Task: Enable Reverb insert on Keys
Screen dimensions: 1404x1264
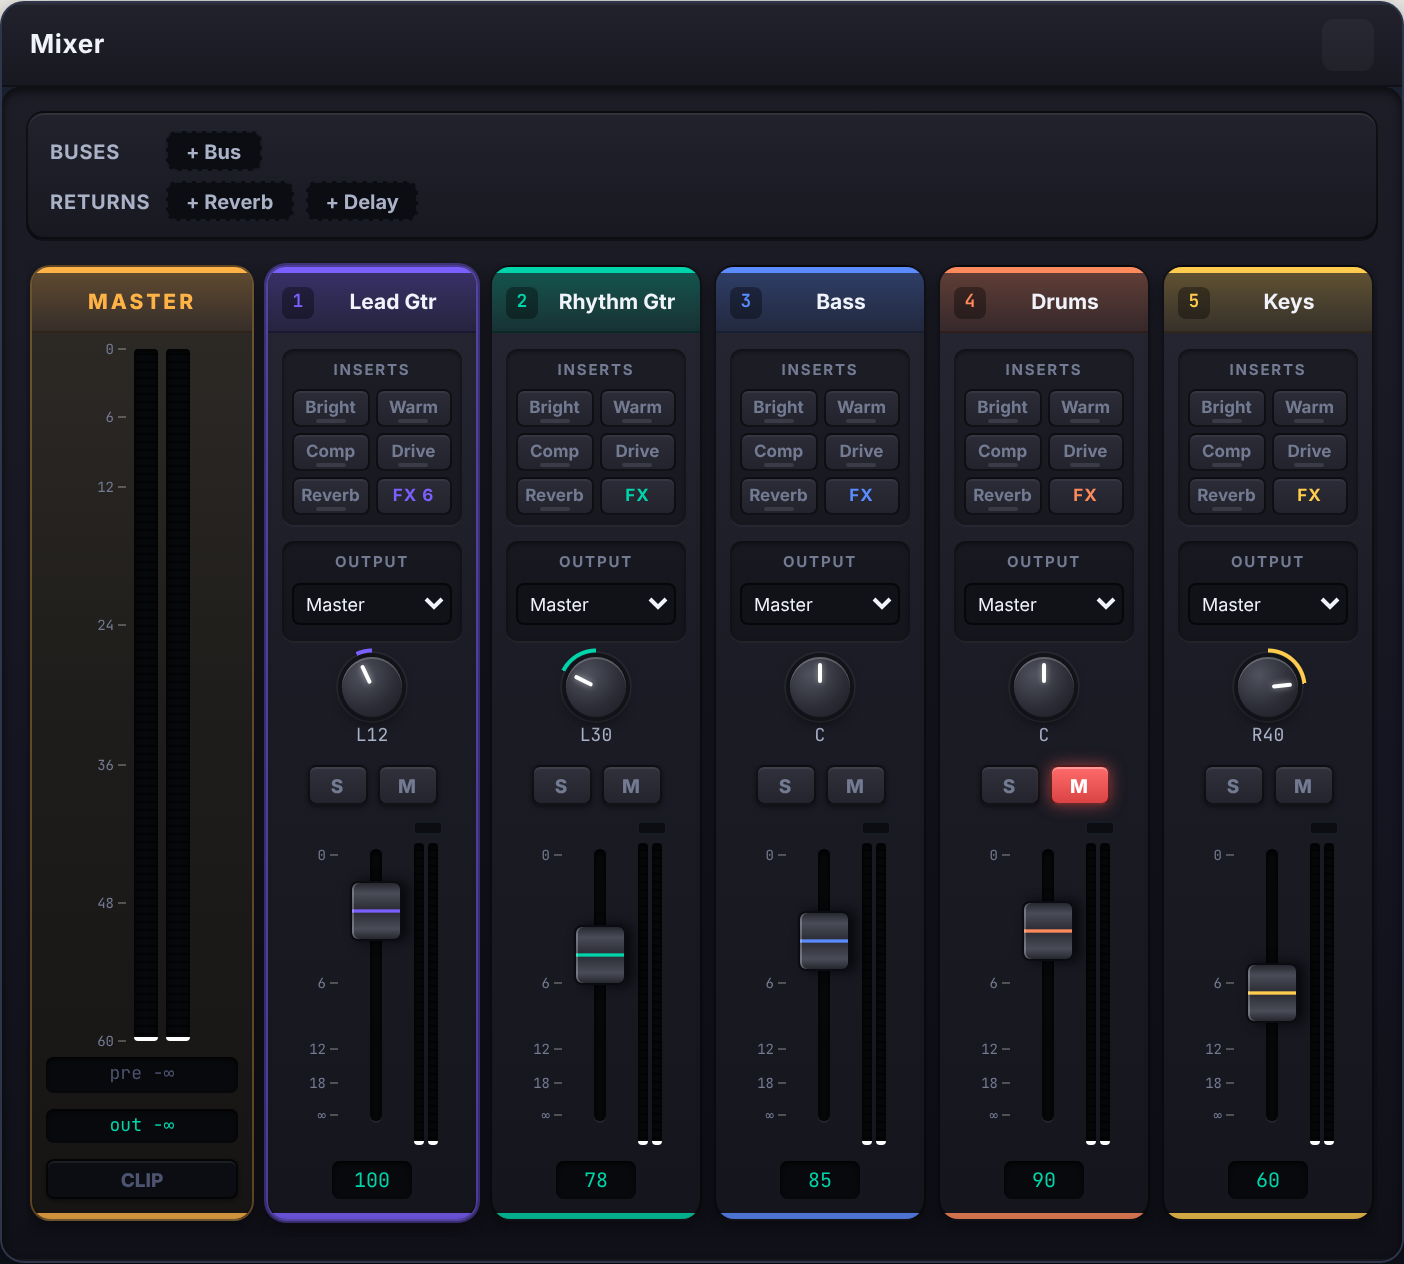Action: tap(1227, 496)
